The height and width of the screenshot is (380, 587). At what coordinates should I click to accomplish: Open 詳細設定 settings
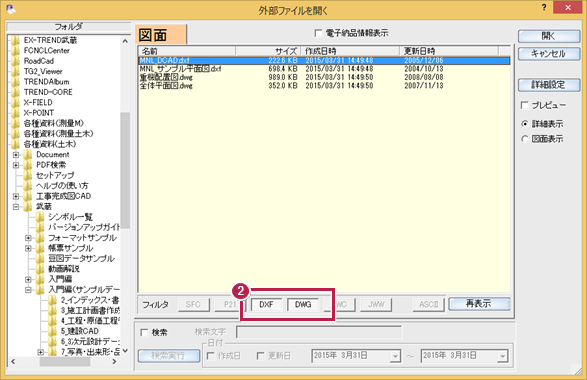pos(549,85)
